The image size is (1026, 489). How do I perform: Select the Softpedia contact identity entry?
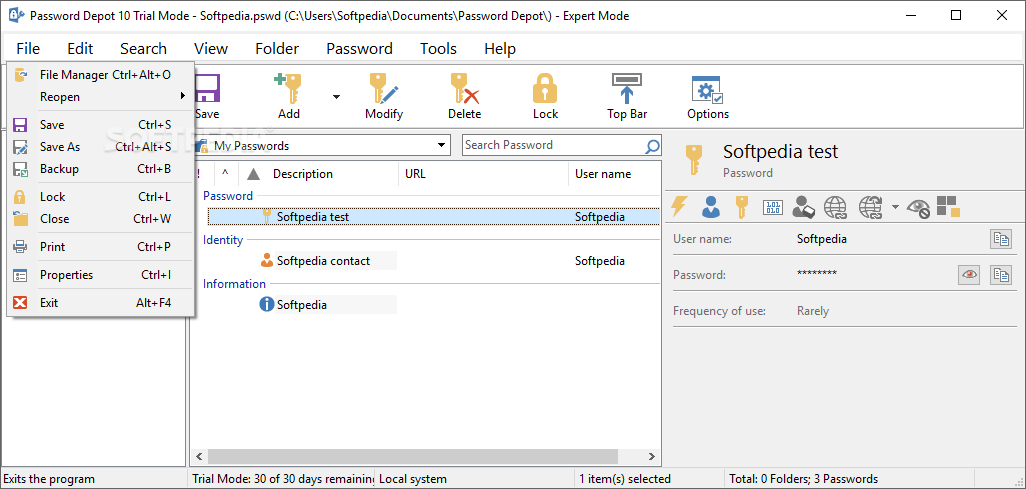pyautogui.click(x=323, y=261)
